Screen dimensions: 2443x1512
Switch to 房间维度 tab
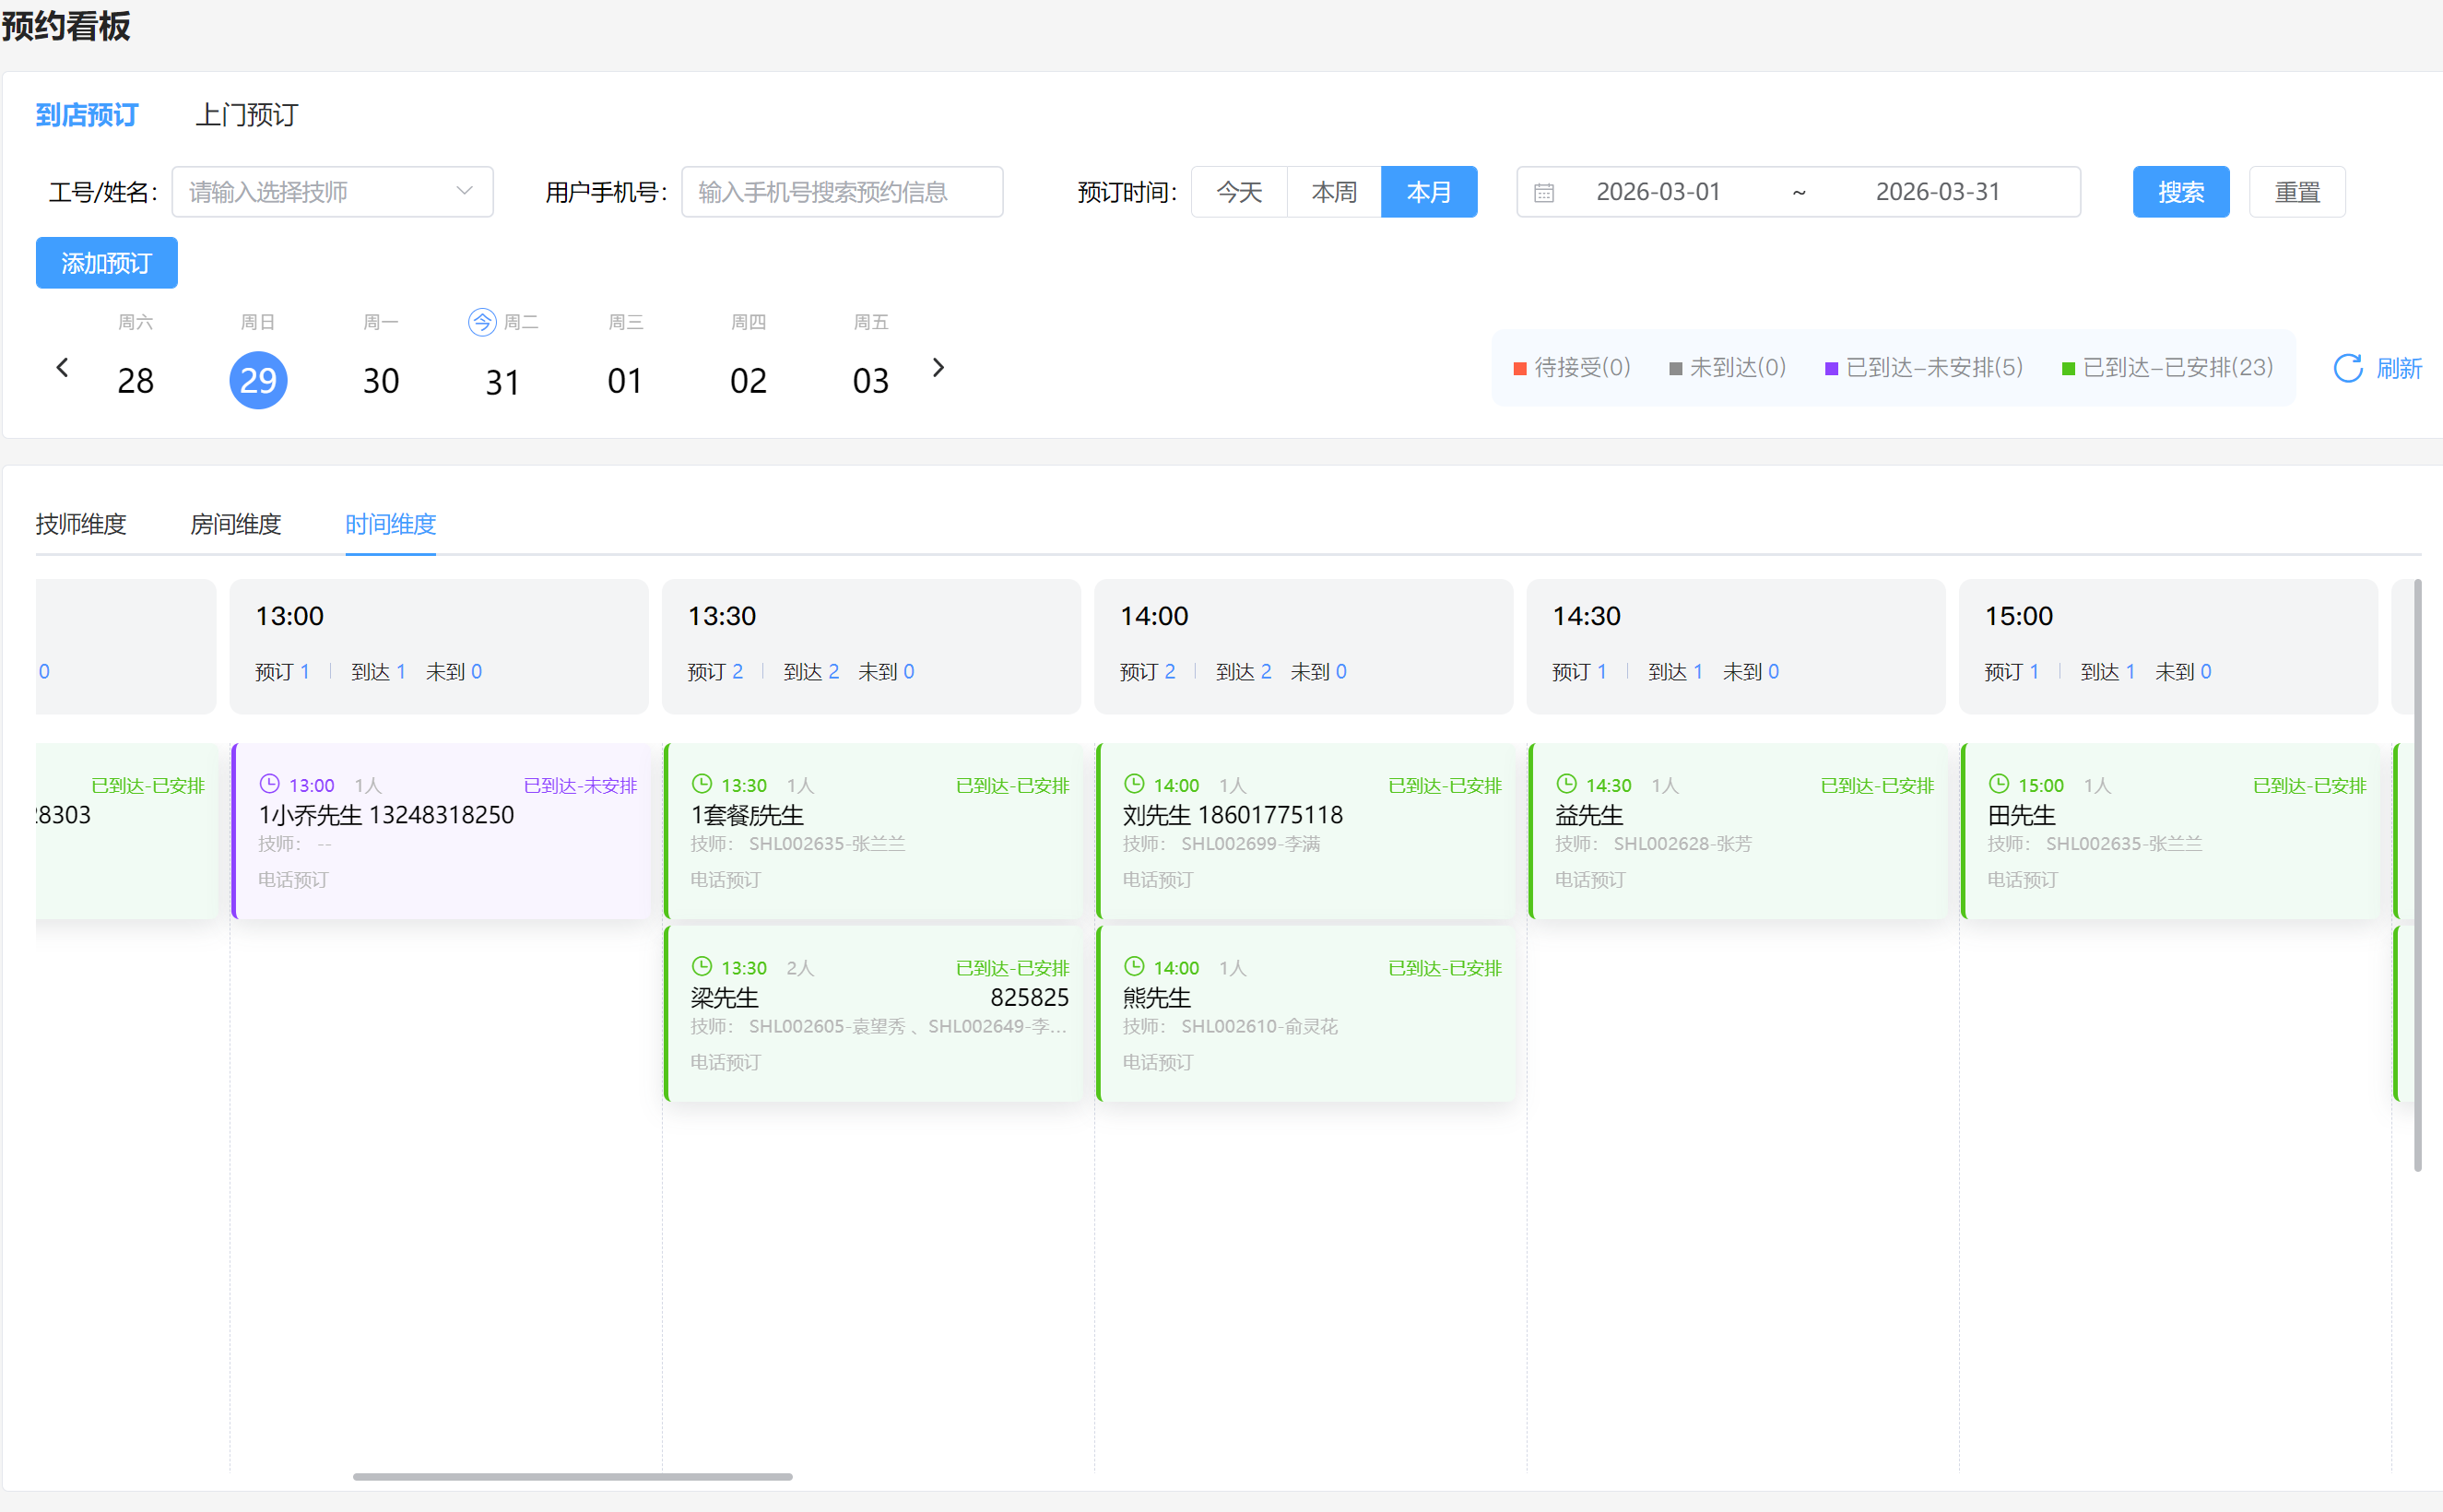pos(235,524)
